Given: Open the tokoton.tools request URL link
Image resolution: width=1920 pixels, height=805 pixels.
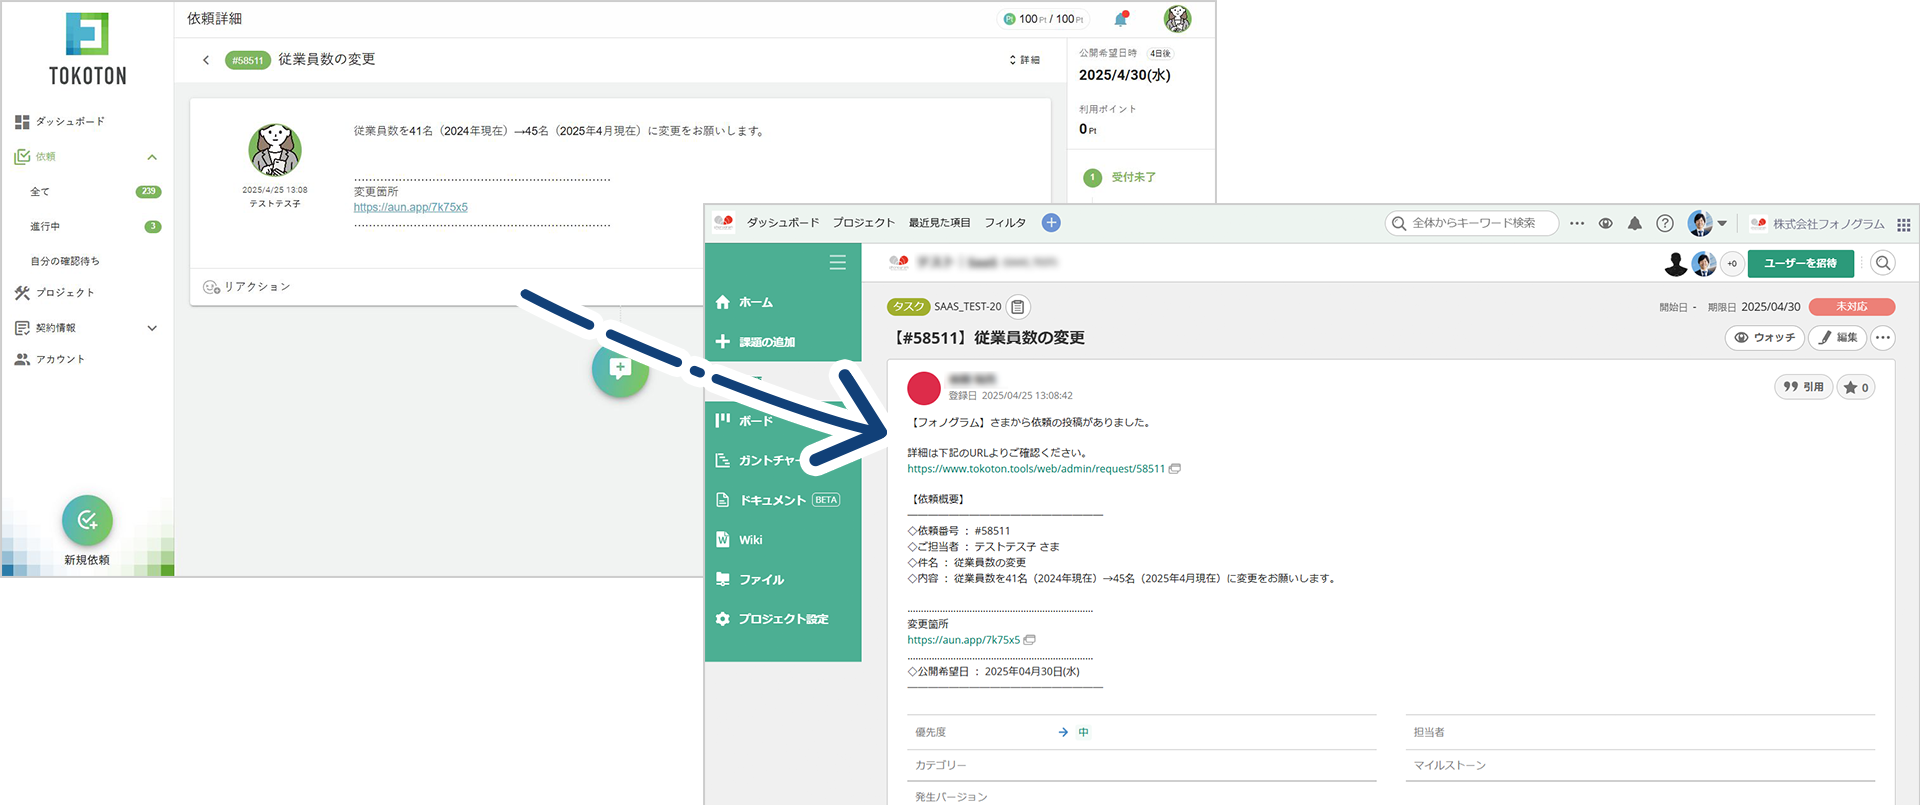Looking at the screenshot, I should pyautogui.click(x=1035, y=469).
